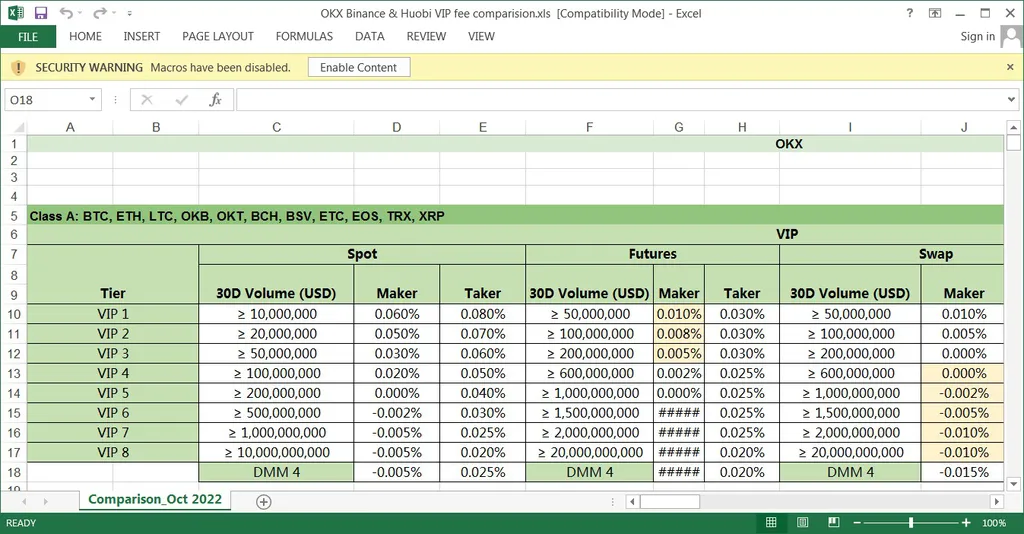Switch to Page Break Preview icon
The width and height of the screenshot is (1024, 534).
[x=834, y=522]
